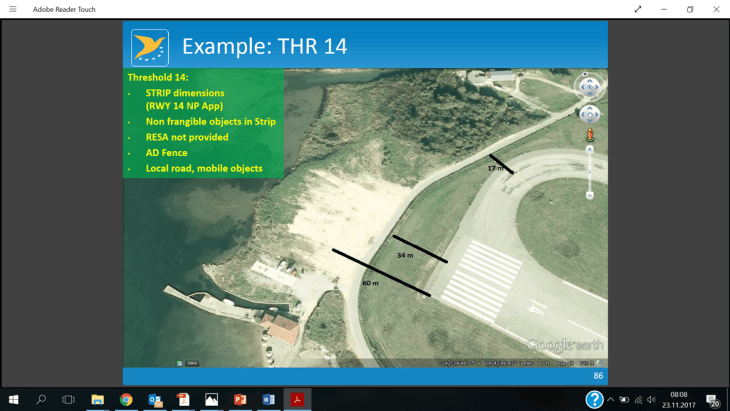
Task: Open Outlook from the taskbar
Action: point(155,400)
